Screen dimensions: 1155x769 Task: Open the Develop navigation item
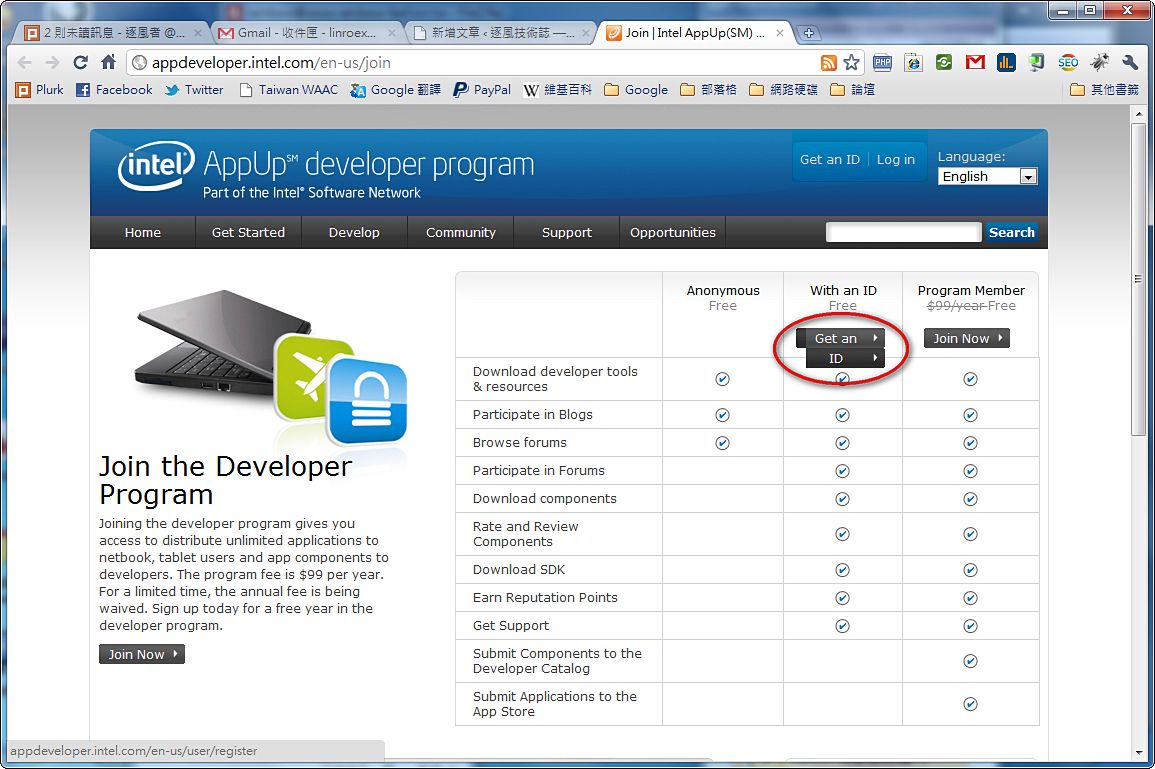tap(354, 233)
